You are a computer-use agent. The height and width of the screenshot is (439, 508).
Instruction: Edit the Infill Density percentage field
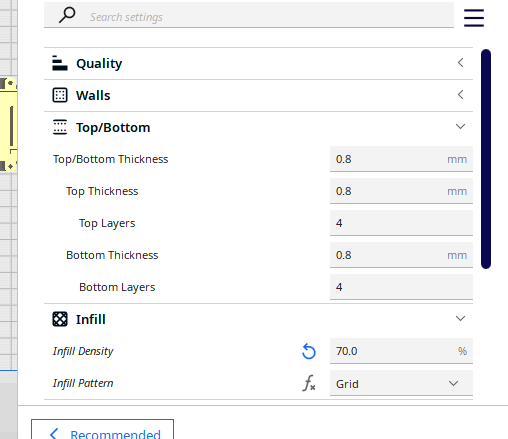[x=401, y=351]
